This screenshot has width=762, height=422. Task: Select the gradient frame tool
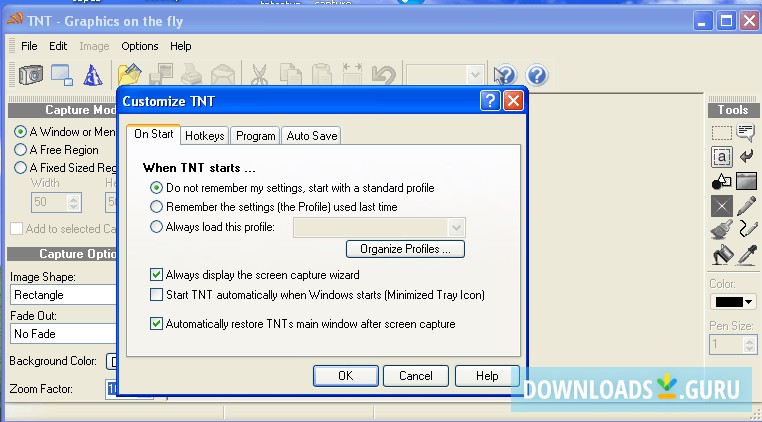pyautogui.click(x=746, y=181)
